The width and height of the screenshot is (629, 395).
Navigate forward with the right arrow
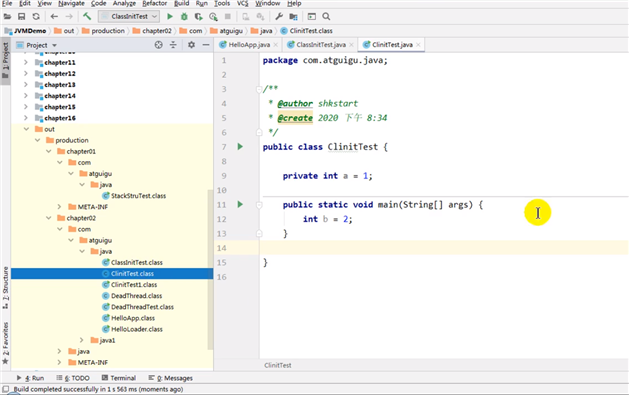(x=69, y=16)
